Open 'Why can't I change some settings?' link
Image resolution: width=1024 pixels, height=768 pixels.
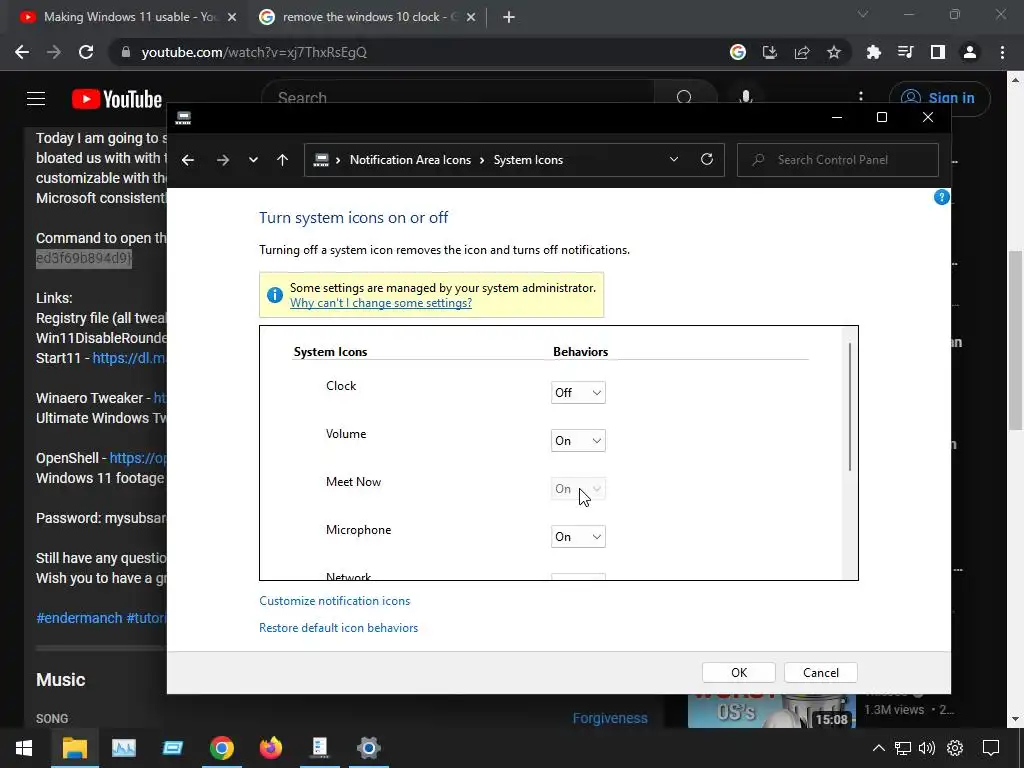point(381,303)
